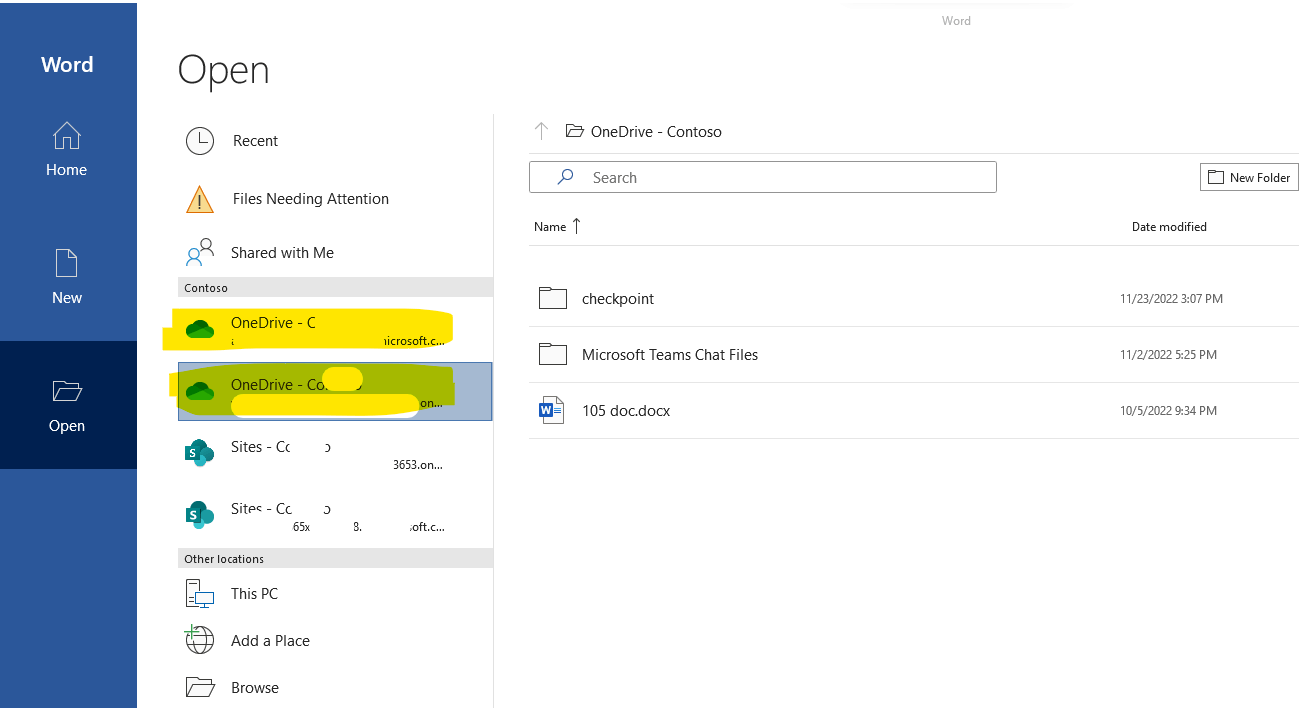Click the This PC computer icon
1307x709 pixels.
200,594
